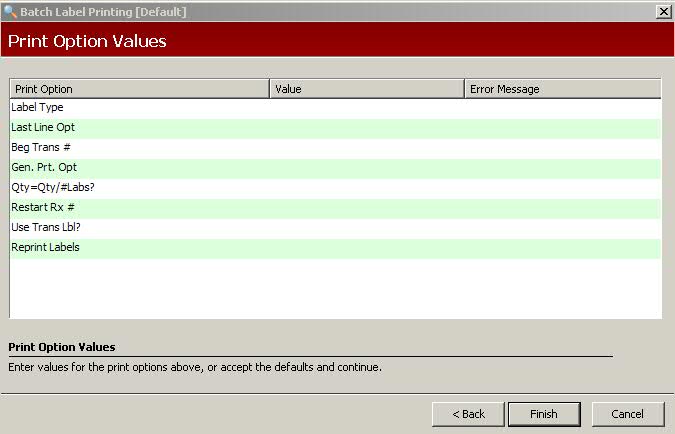Click the Batch Label Printing title icon
The image size is (675, 434).
[9, 11]
